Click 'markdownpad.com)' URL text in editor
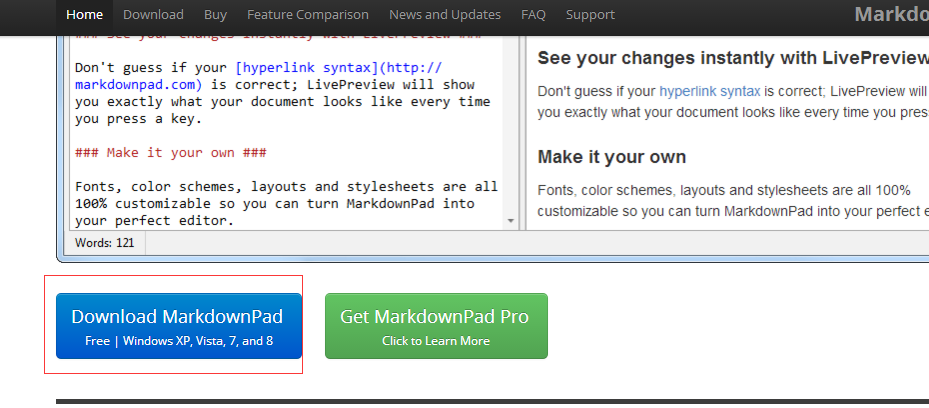Screen dimensions: 929x408 [x=139, y=85]
